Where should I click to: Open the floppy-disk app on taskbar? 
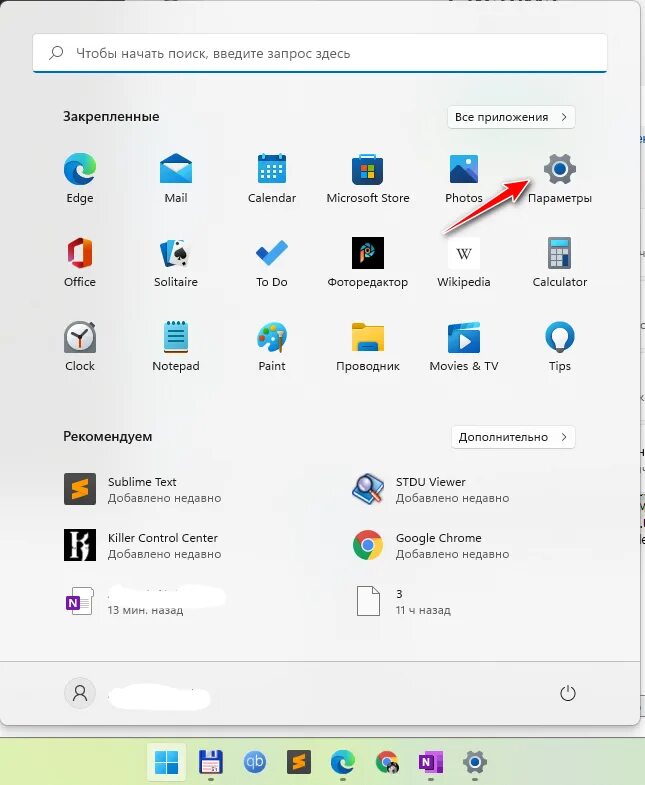click(210, 762)
